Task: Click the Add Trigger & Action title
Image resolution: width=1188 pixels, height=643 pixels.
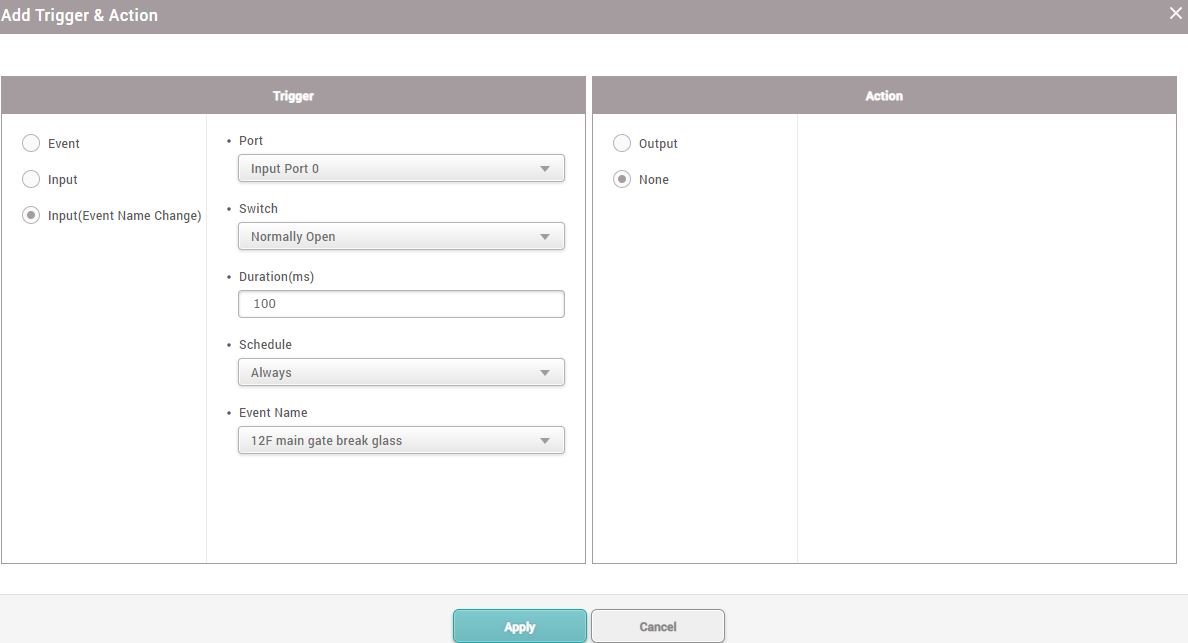Action: click(80, 15)
